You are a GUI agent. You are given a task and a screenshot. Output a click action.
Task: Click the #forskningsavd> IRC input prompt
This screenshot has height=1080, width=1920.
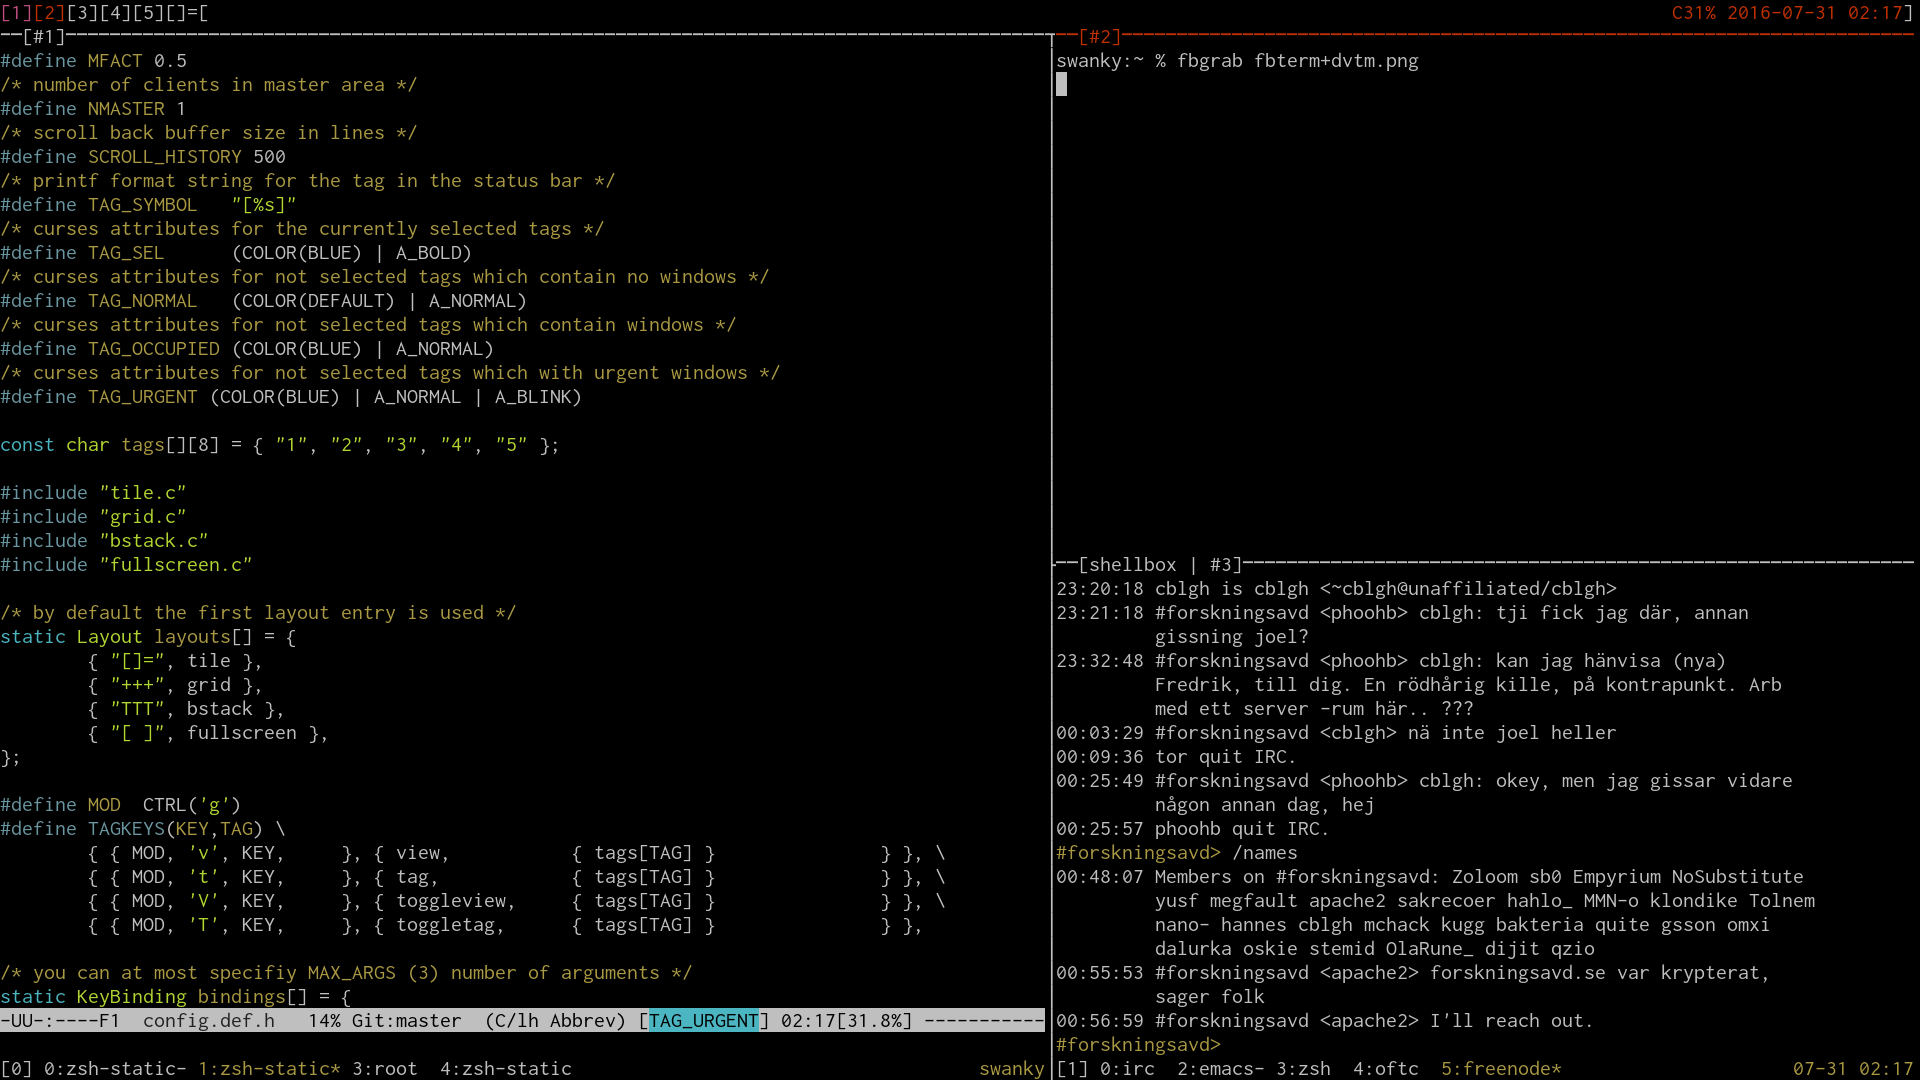(1138, 1045)
